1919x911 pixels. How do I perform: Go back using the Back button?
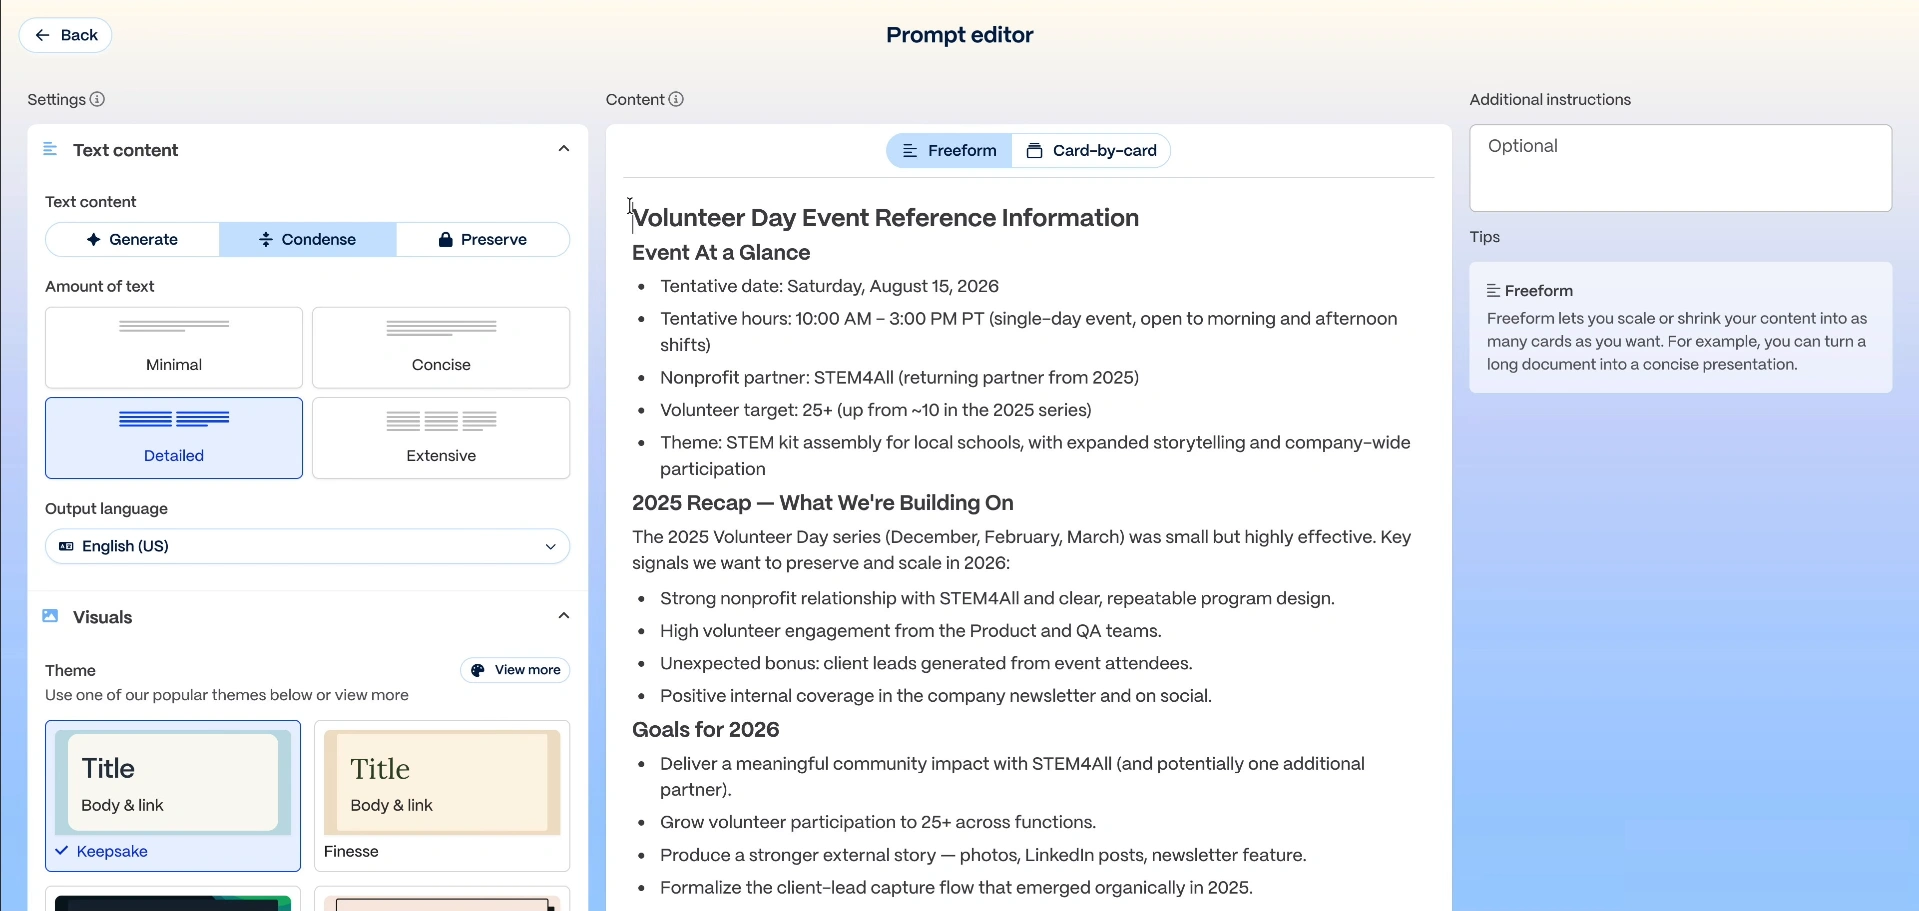click(66, 35)
